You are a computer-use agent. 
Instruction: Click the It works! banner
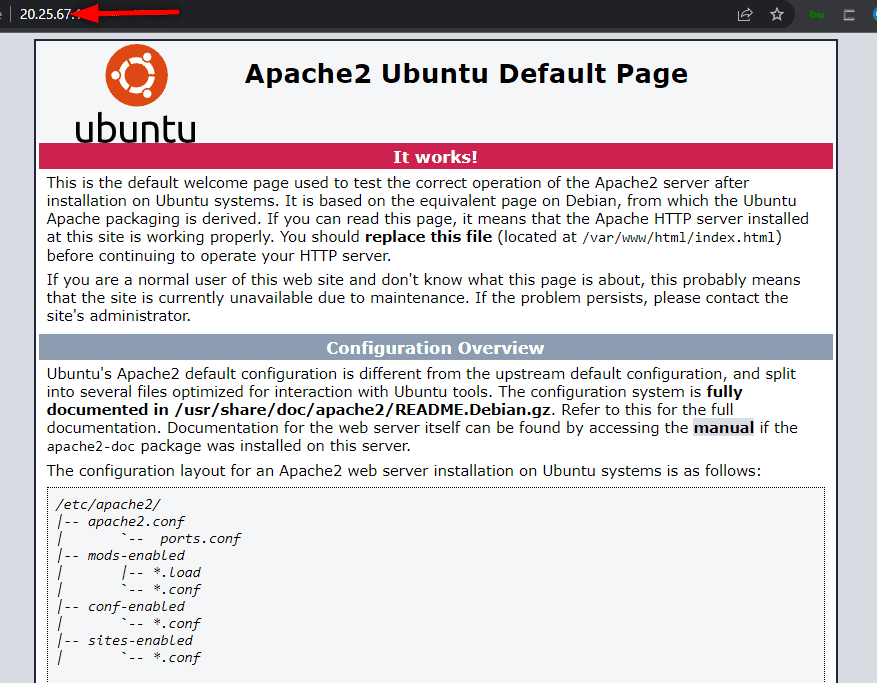click(x=436, y=157)
